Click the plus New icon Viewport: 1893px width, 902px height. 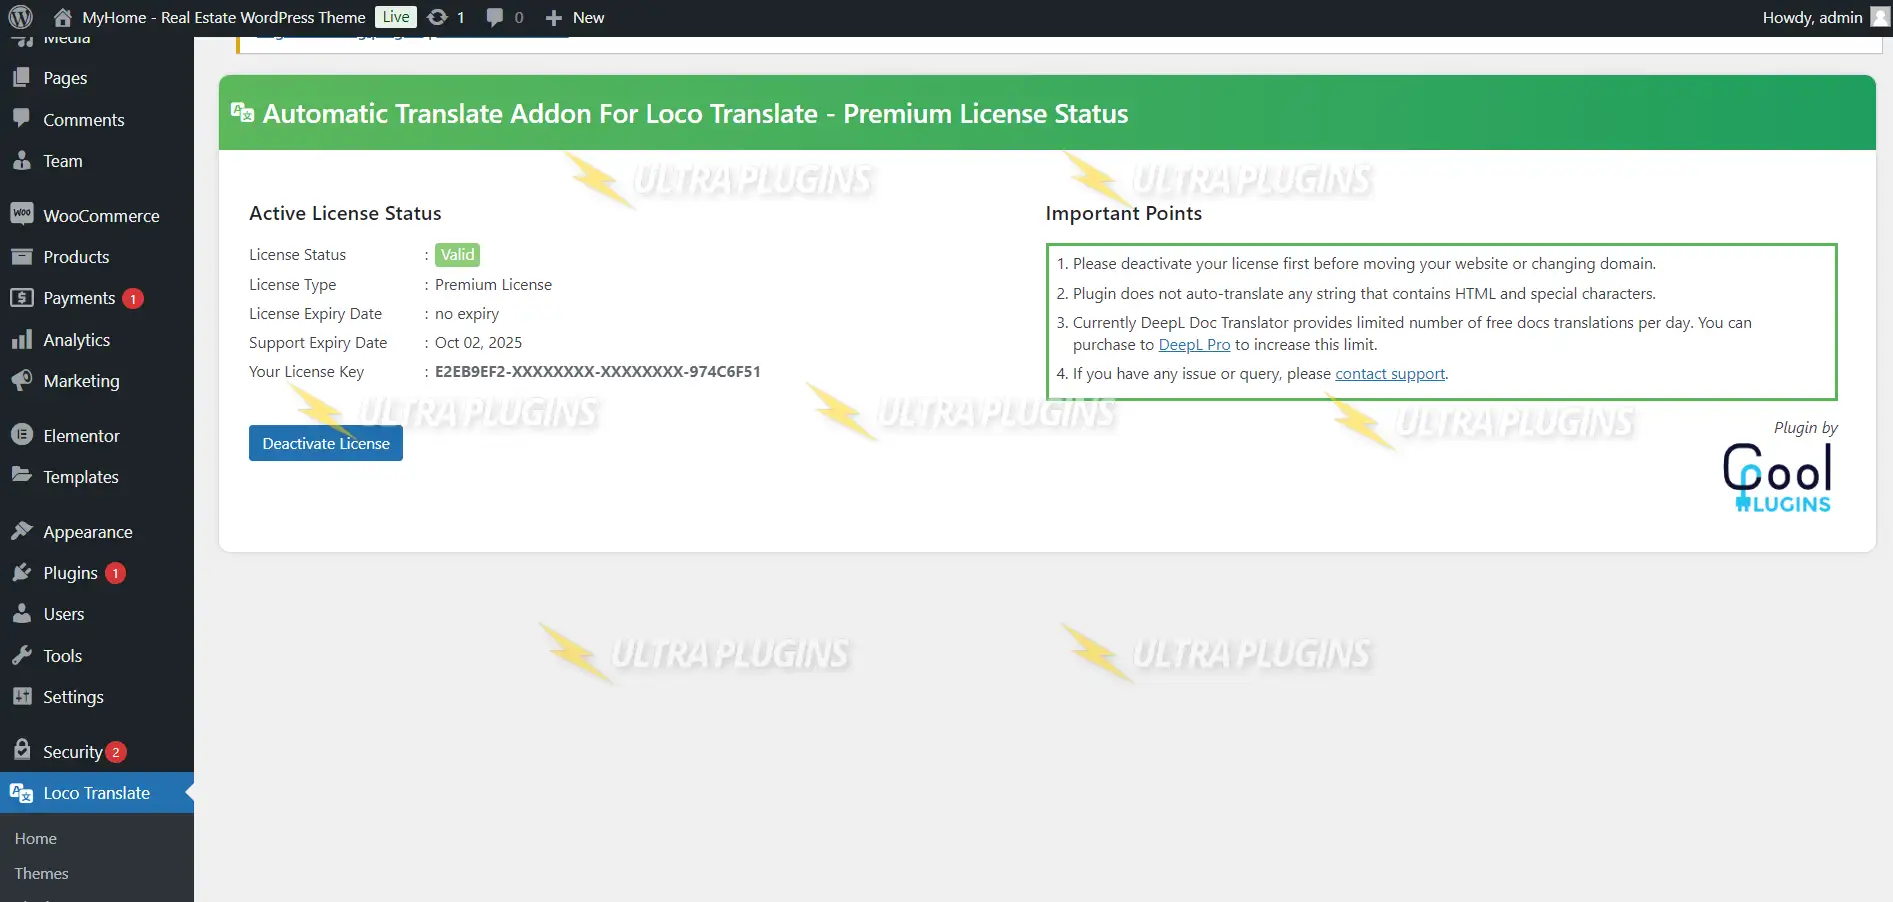553,18
